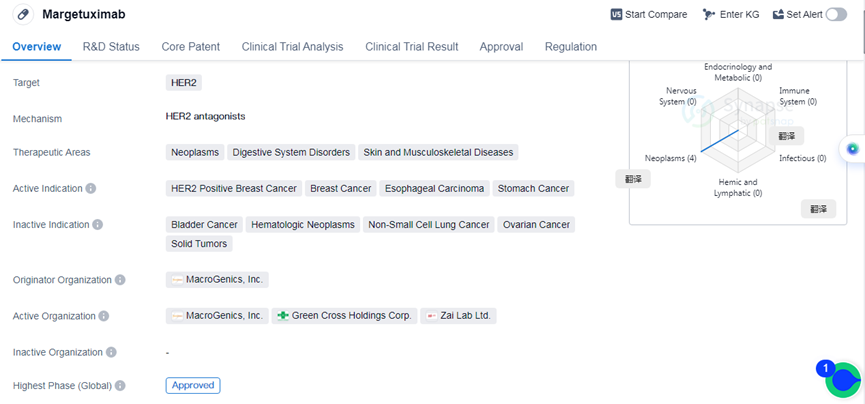Open the Clinical Trial Result tab

(x=412, y=47)
